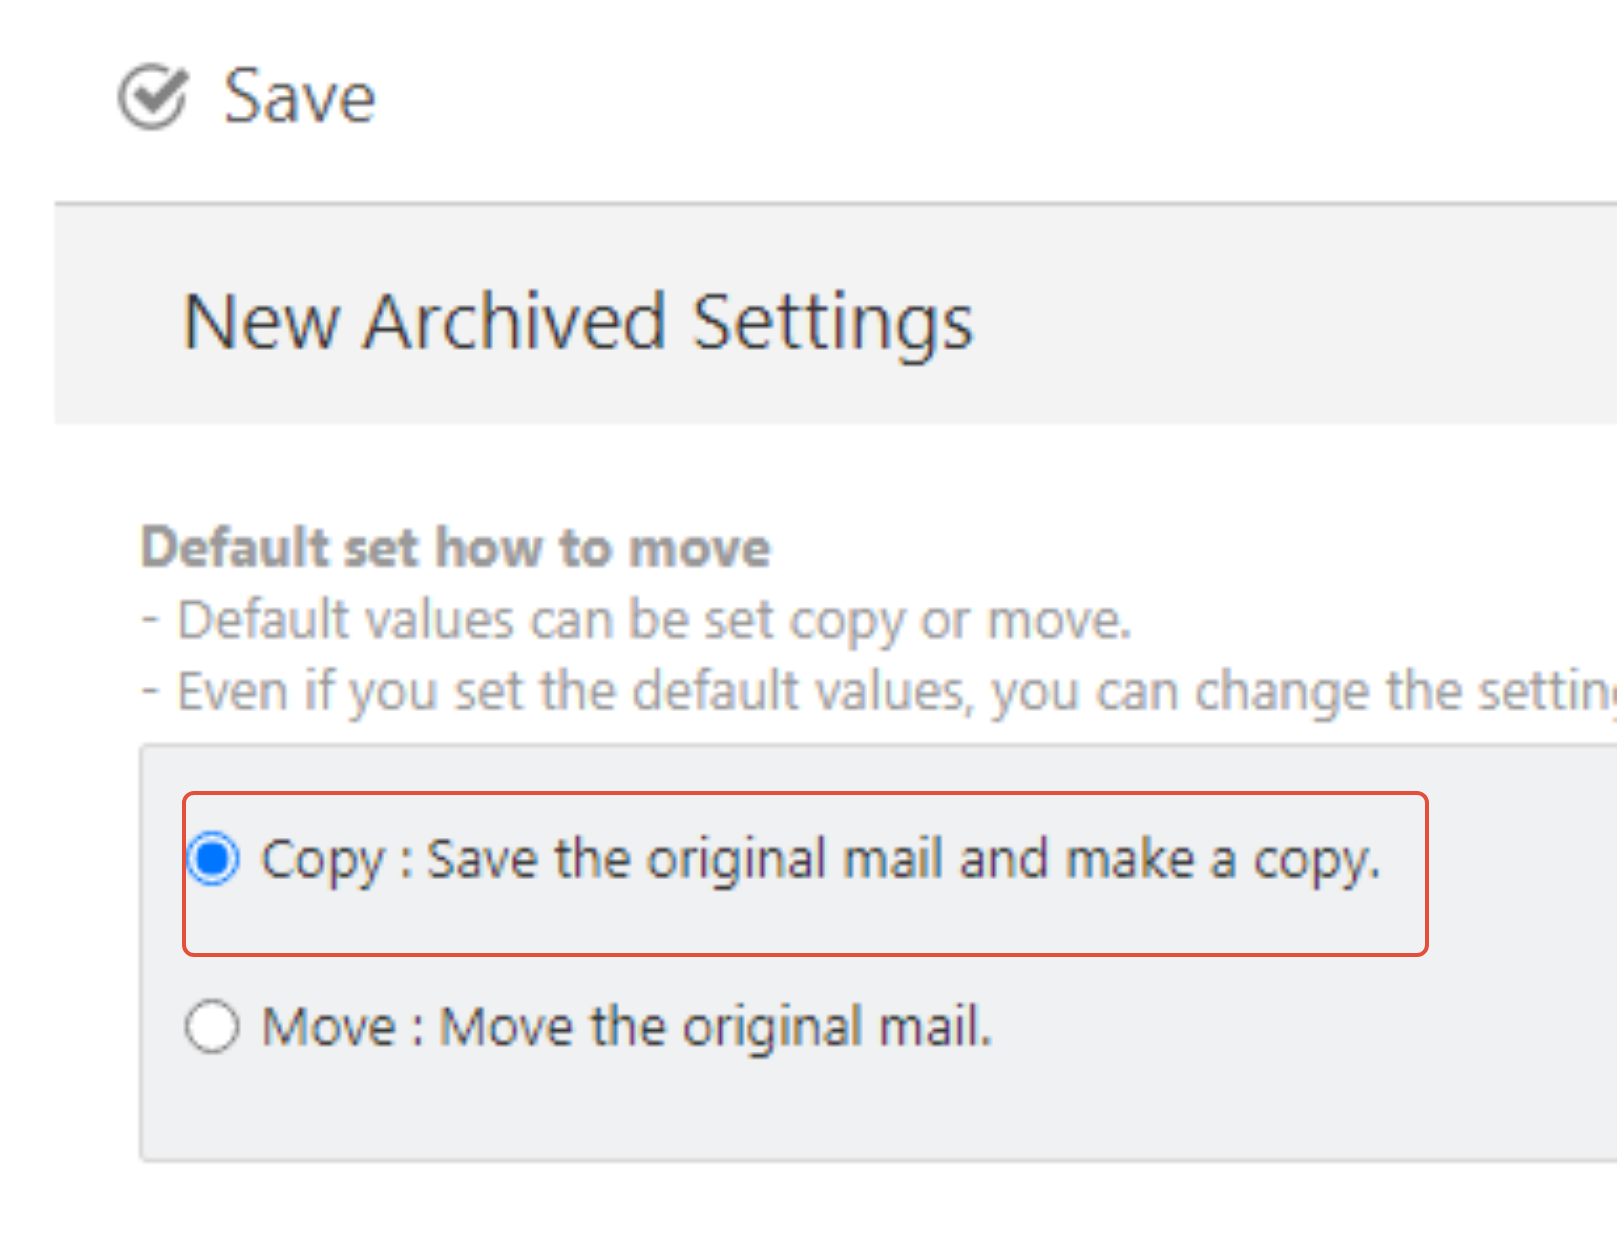Click the word 'Copy' before the colon
The width and height of the screenshot is (1617, 1255).
pyautogui.click(x=323, y=861)
